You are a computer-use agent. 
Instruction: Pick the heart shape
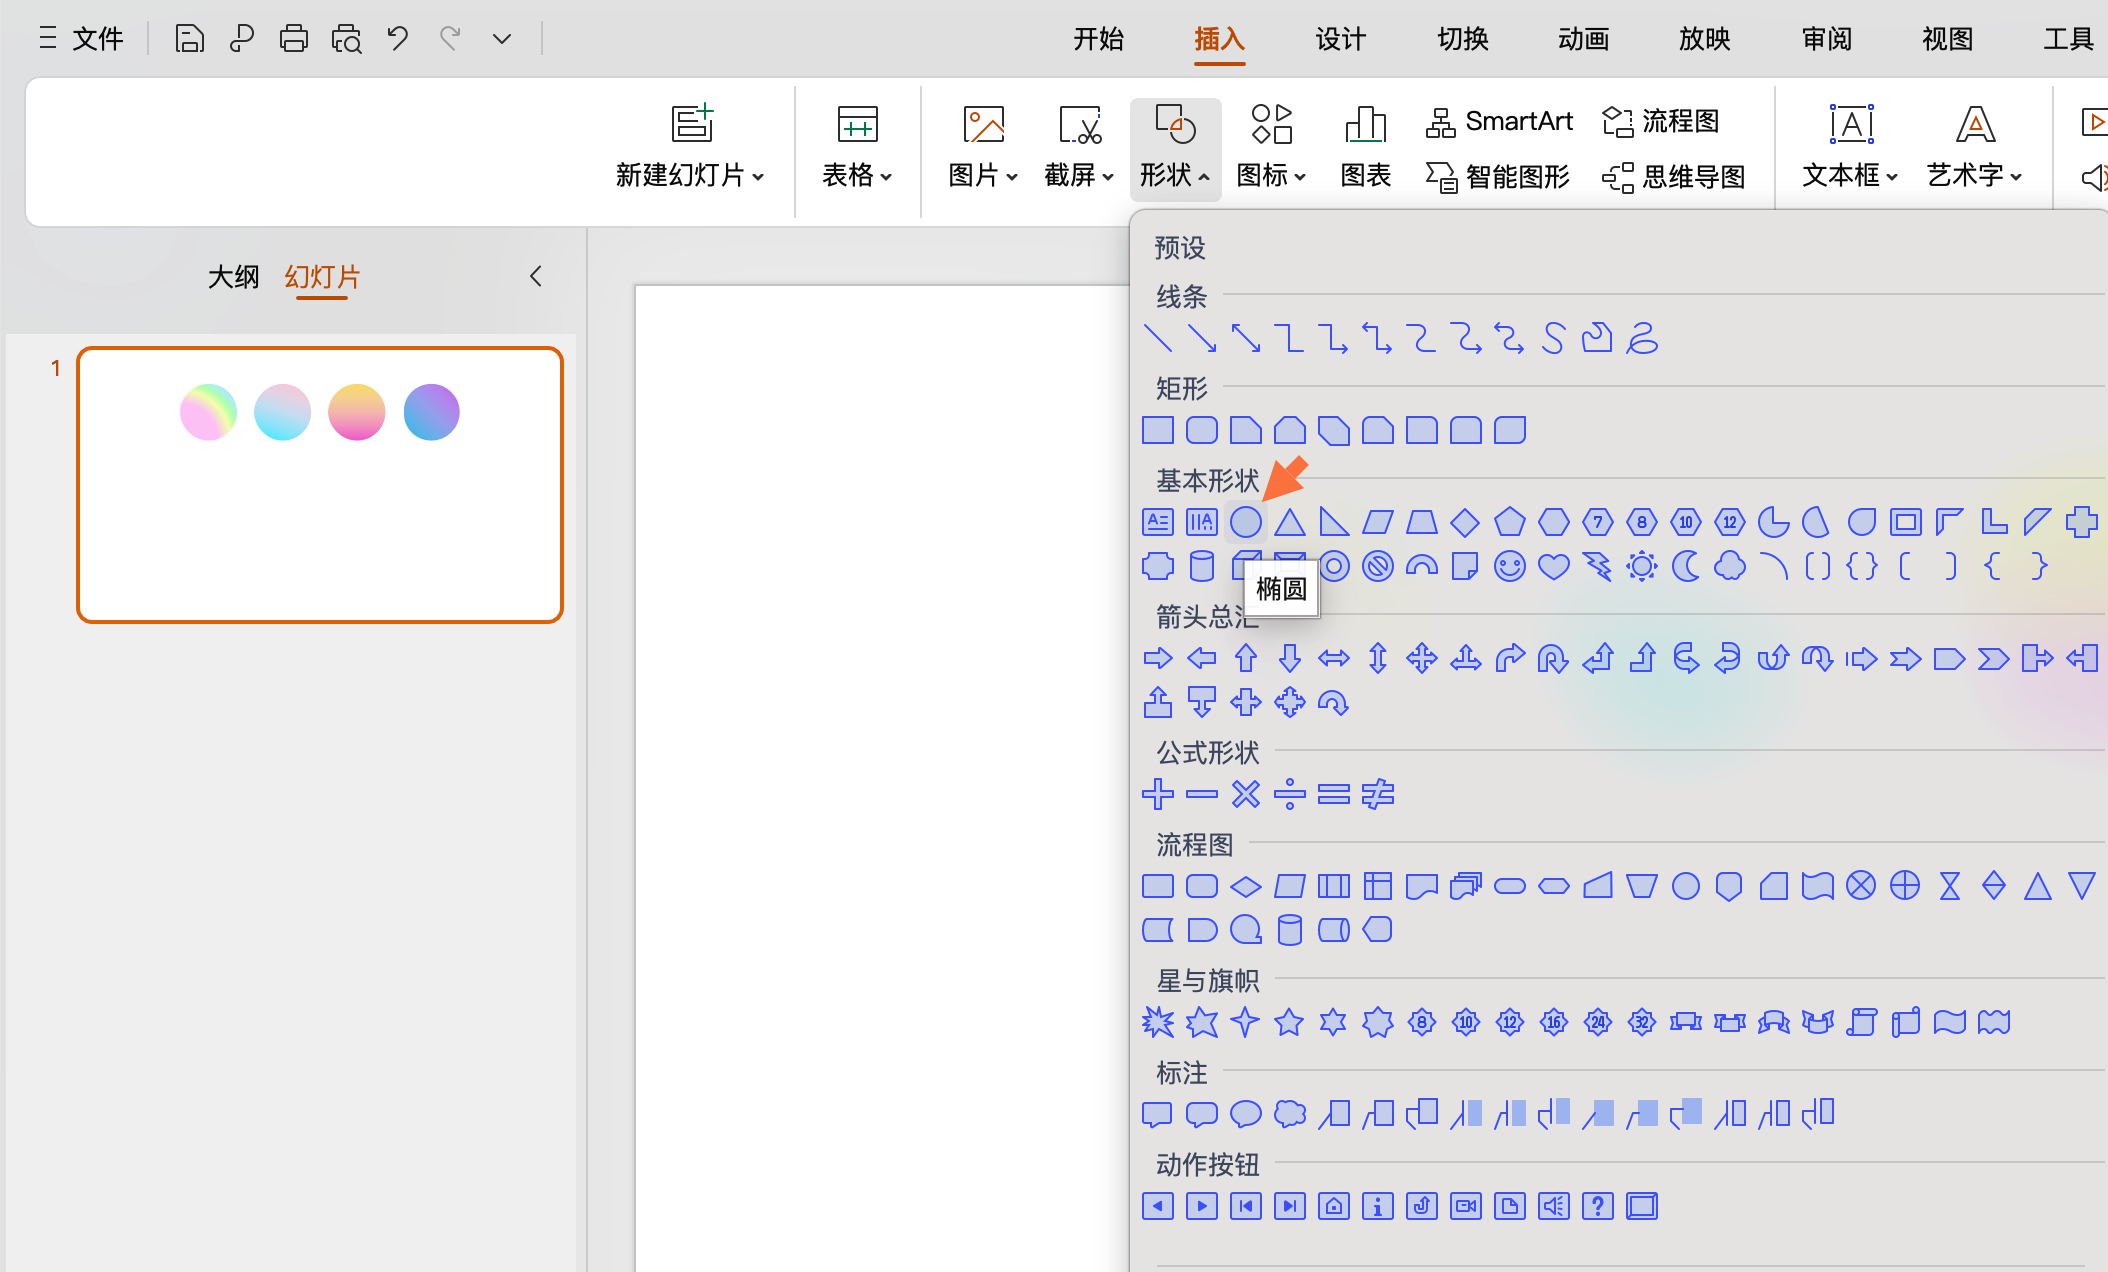click(x=1553, y=567)
